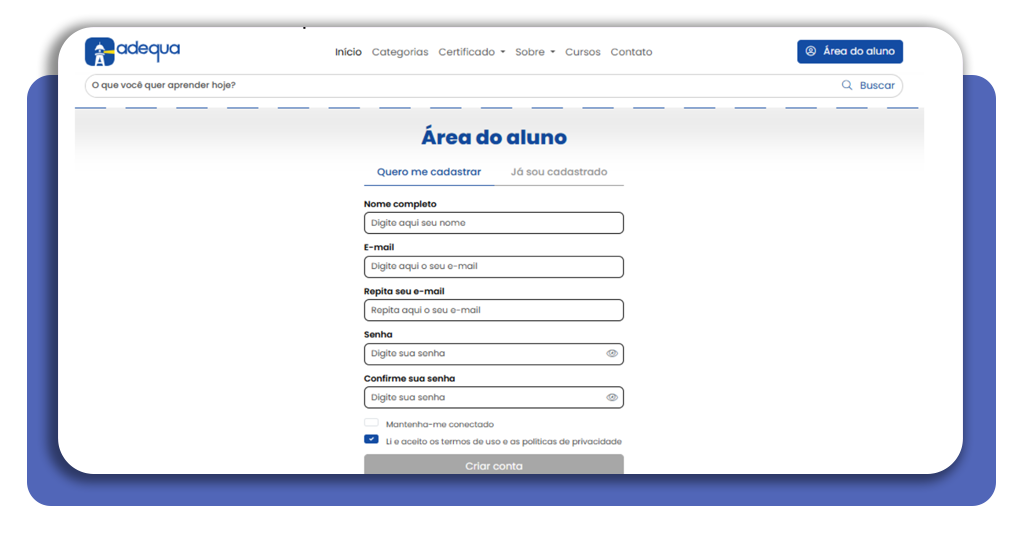This screenshot has height=536, width=1024.
Task: Uncheck the terms of use acceptance checkbox
Action: pos(371,440)
